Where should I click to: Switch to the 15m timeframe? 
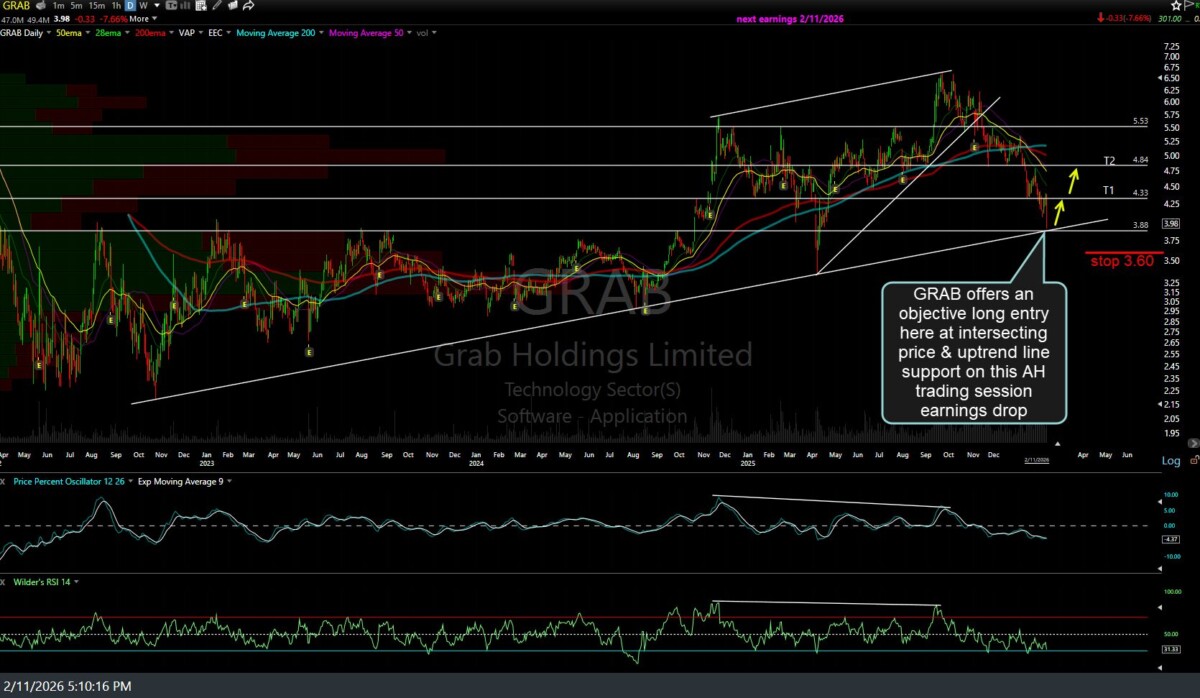tap(97, 6)
